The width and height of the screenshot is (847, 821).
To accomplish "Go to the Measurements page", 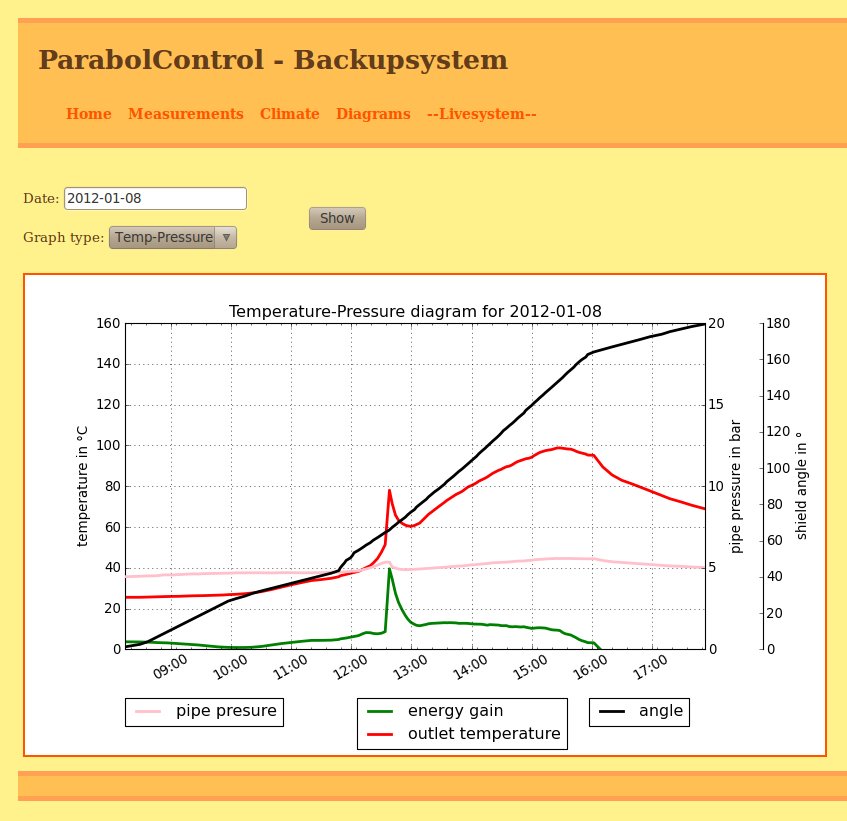I will (185, 115).
